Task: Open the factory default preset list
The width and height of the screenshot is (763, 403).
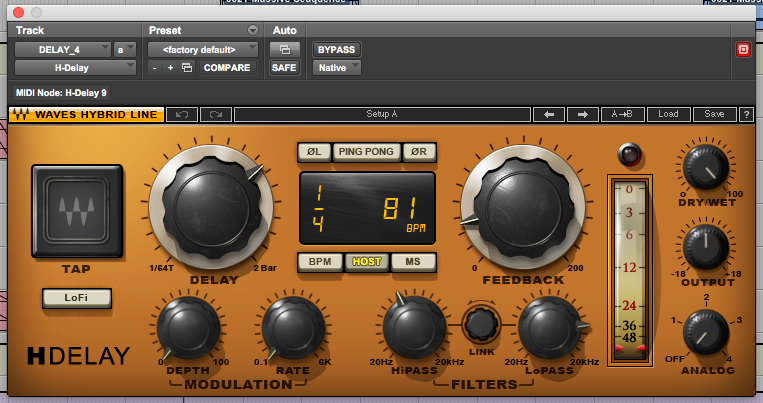Action: point(203,50)
